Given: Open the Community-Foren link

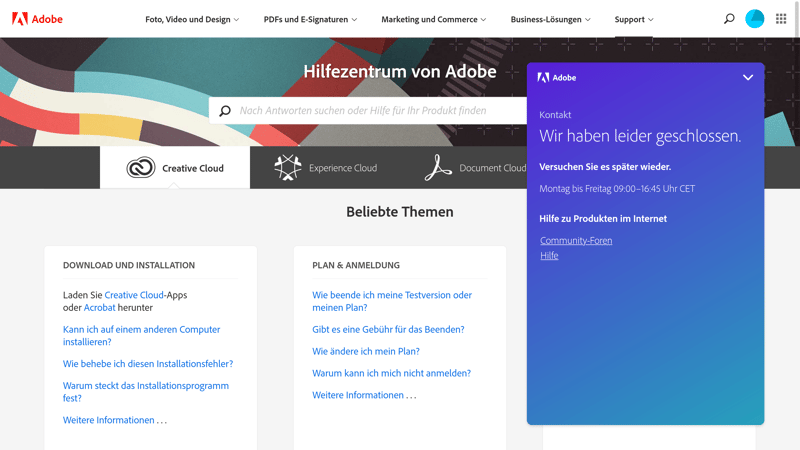Looking at the screenshot, I should [x=576, y=240].
